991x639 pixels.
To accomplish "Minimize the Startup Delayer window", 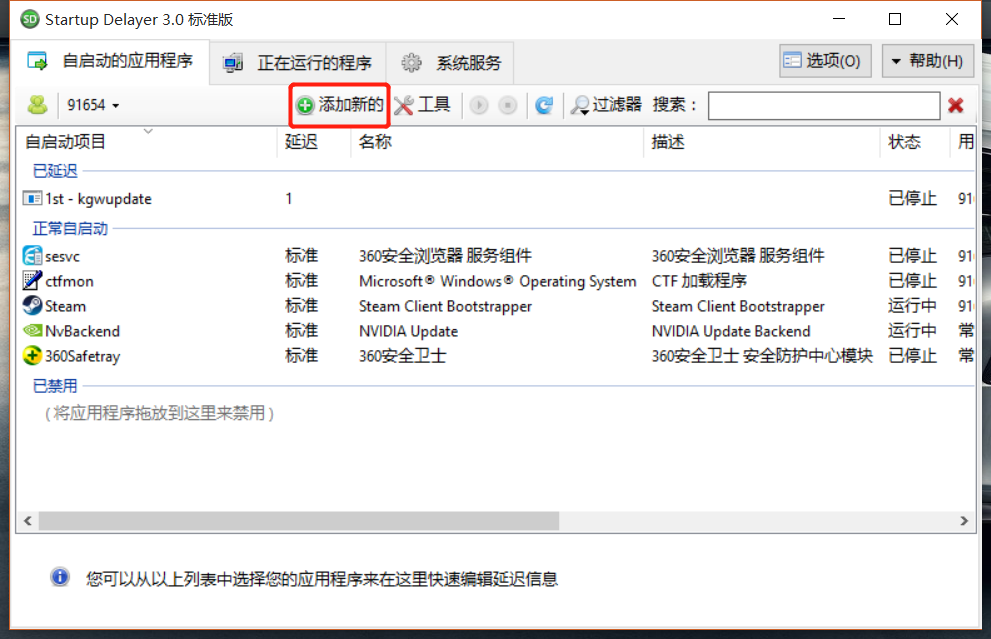I will pos(839,19).
